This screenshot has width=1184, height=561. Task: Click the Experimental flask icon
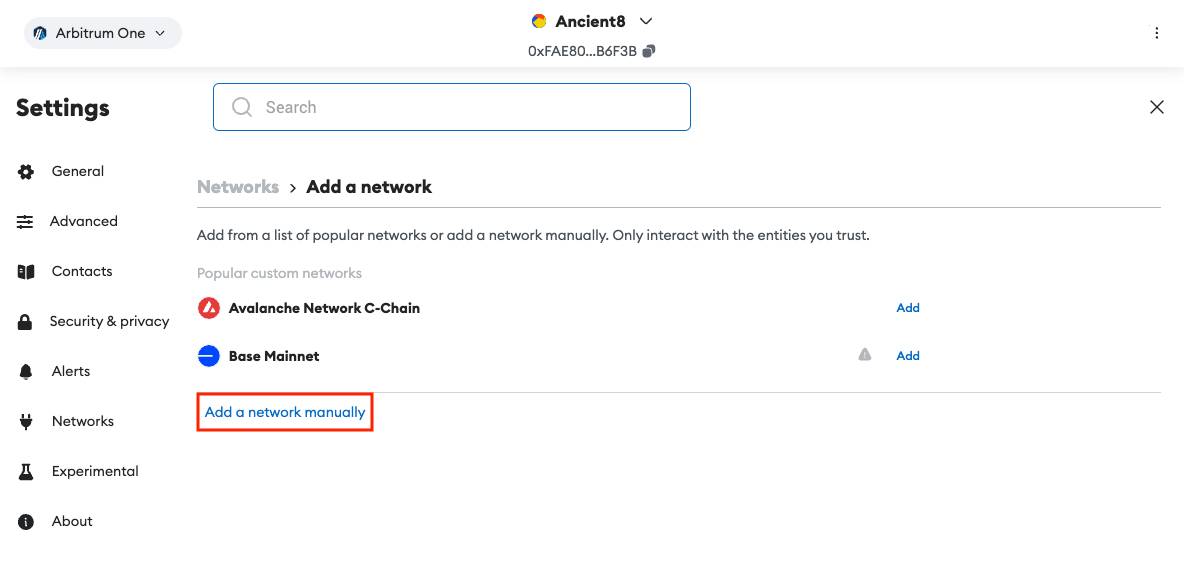coord(26,472)
